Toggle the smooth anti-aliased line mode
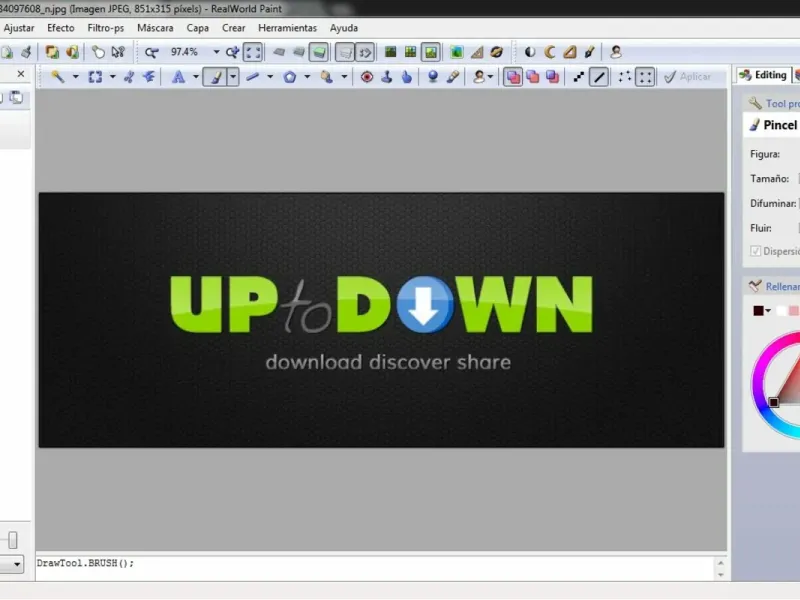Screen dimensions: 800x600 (599, 77)
